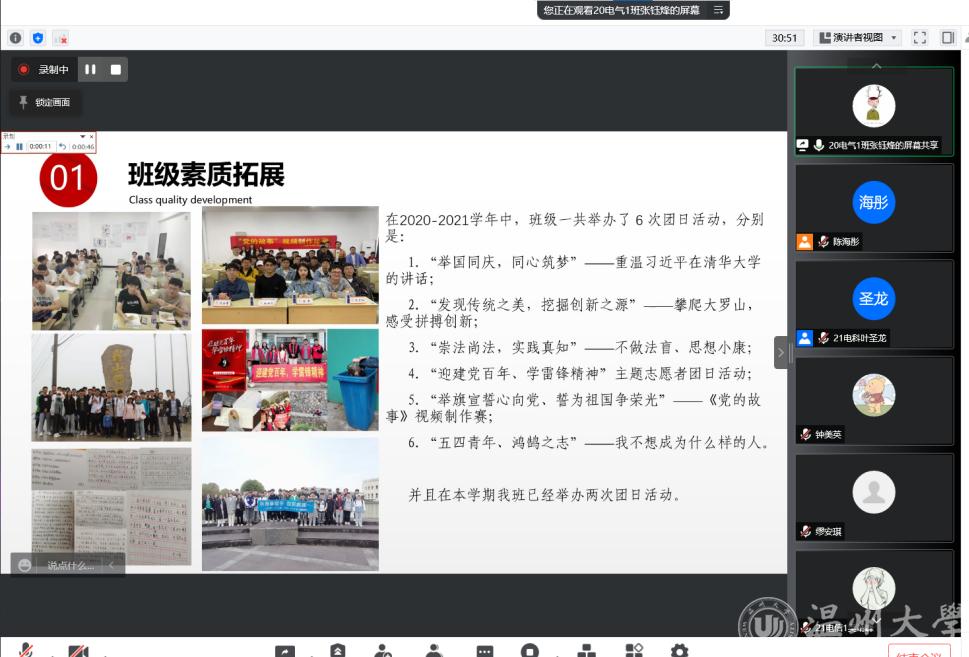Select 陈海彤's participant video tile

pos(874,207)
